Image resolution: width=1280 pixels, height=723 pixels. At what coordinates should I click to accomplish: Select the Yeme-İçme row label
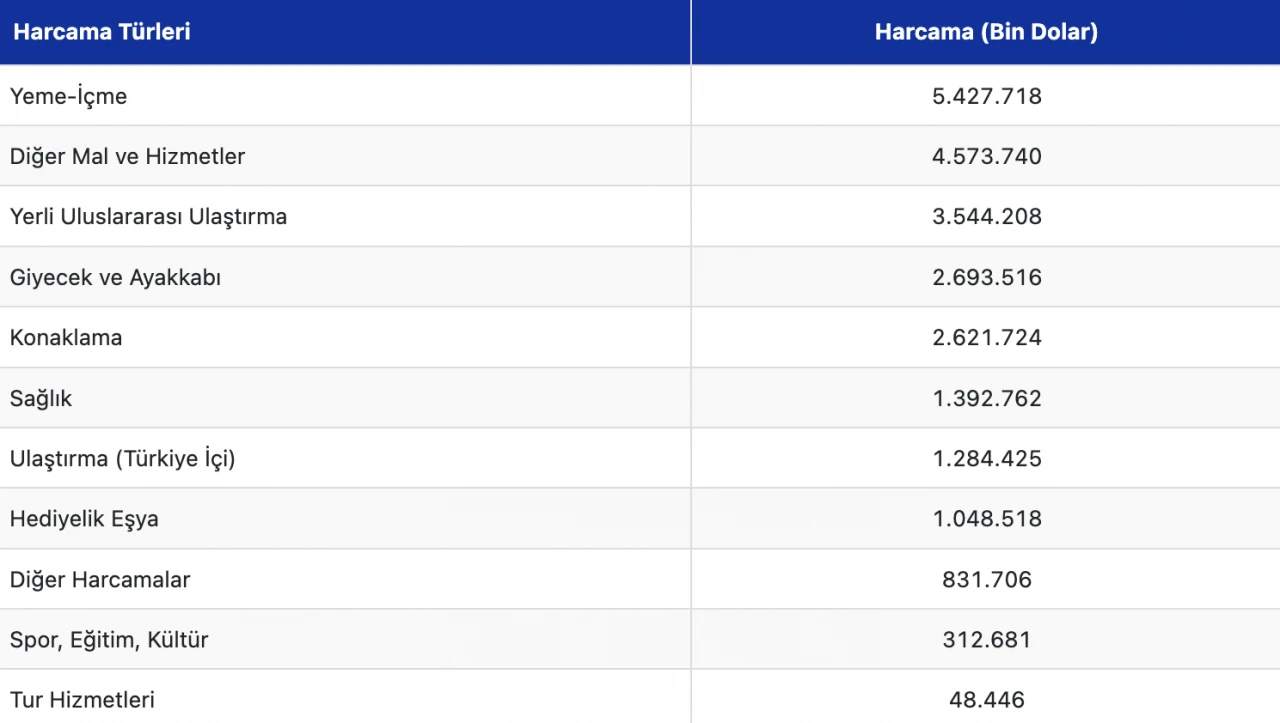[69, 97]
